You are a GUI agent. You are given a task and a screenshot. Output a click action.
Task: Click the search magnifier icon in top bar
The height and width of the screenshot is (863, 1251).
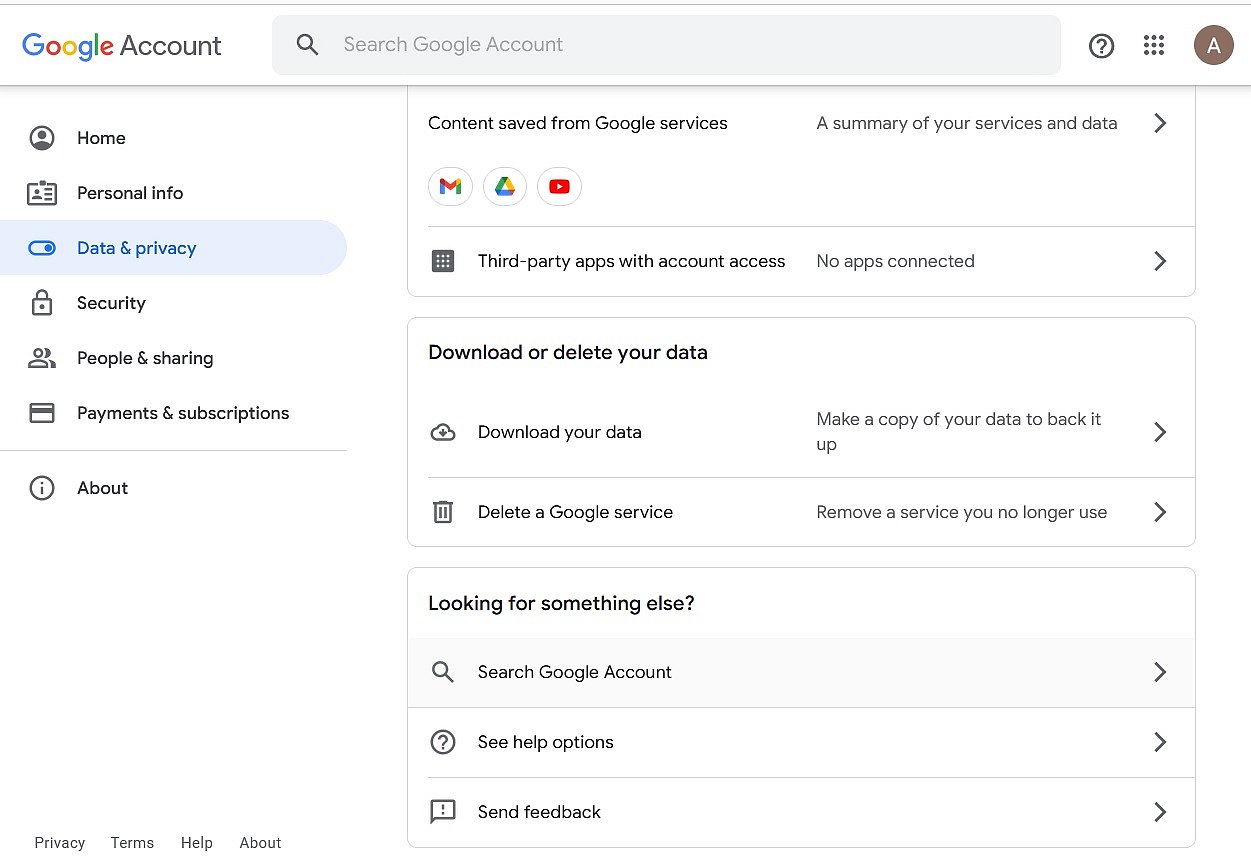[307, 45]
